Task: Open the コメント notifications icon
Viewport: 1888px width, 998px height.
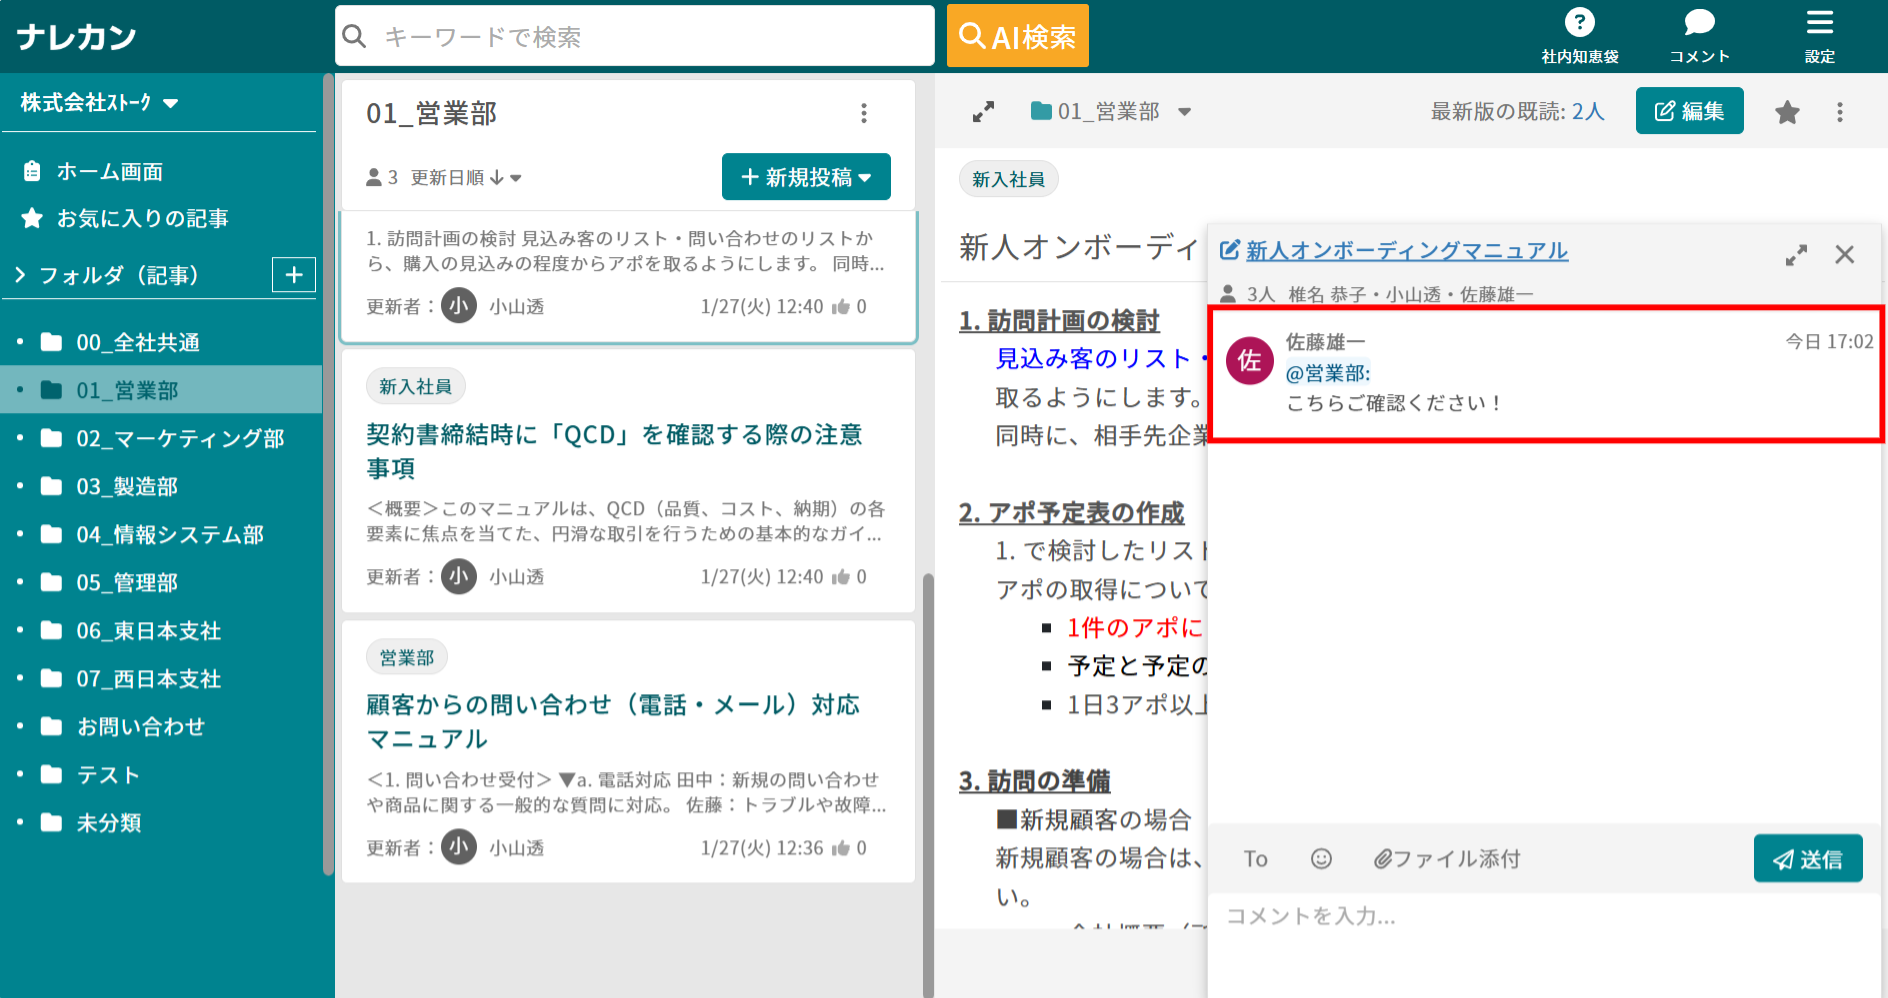Action: tap(1698, 22)
